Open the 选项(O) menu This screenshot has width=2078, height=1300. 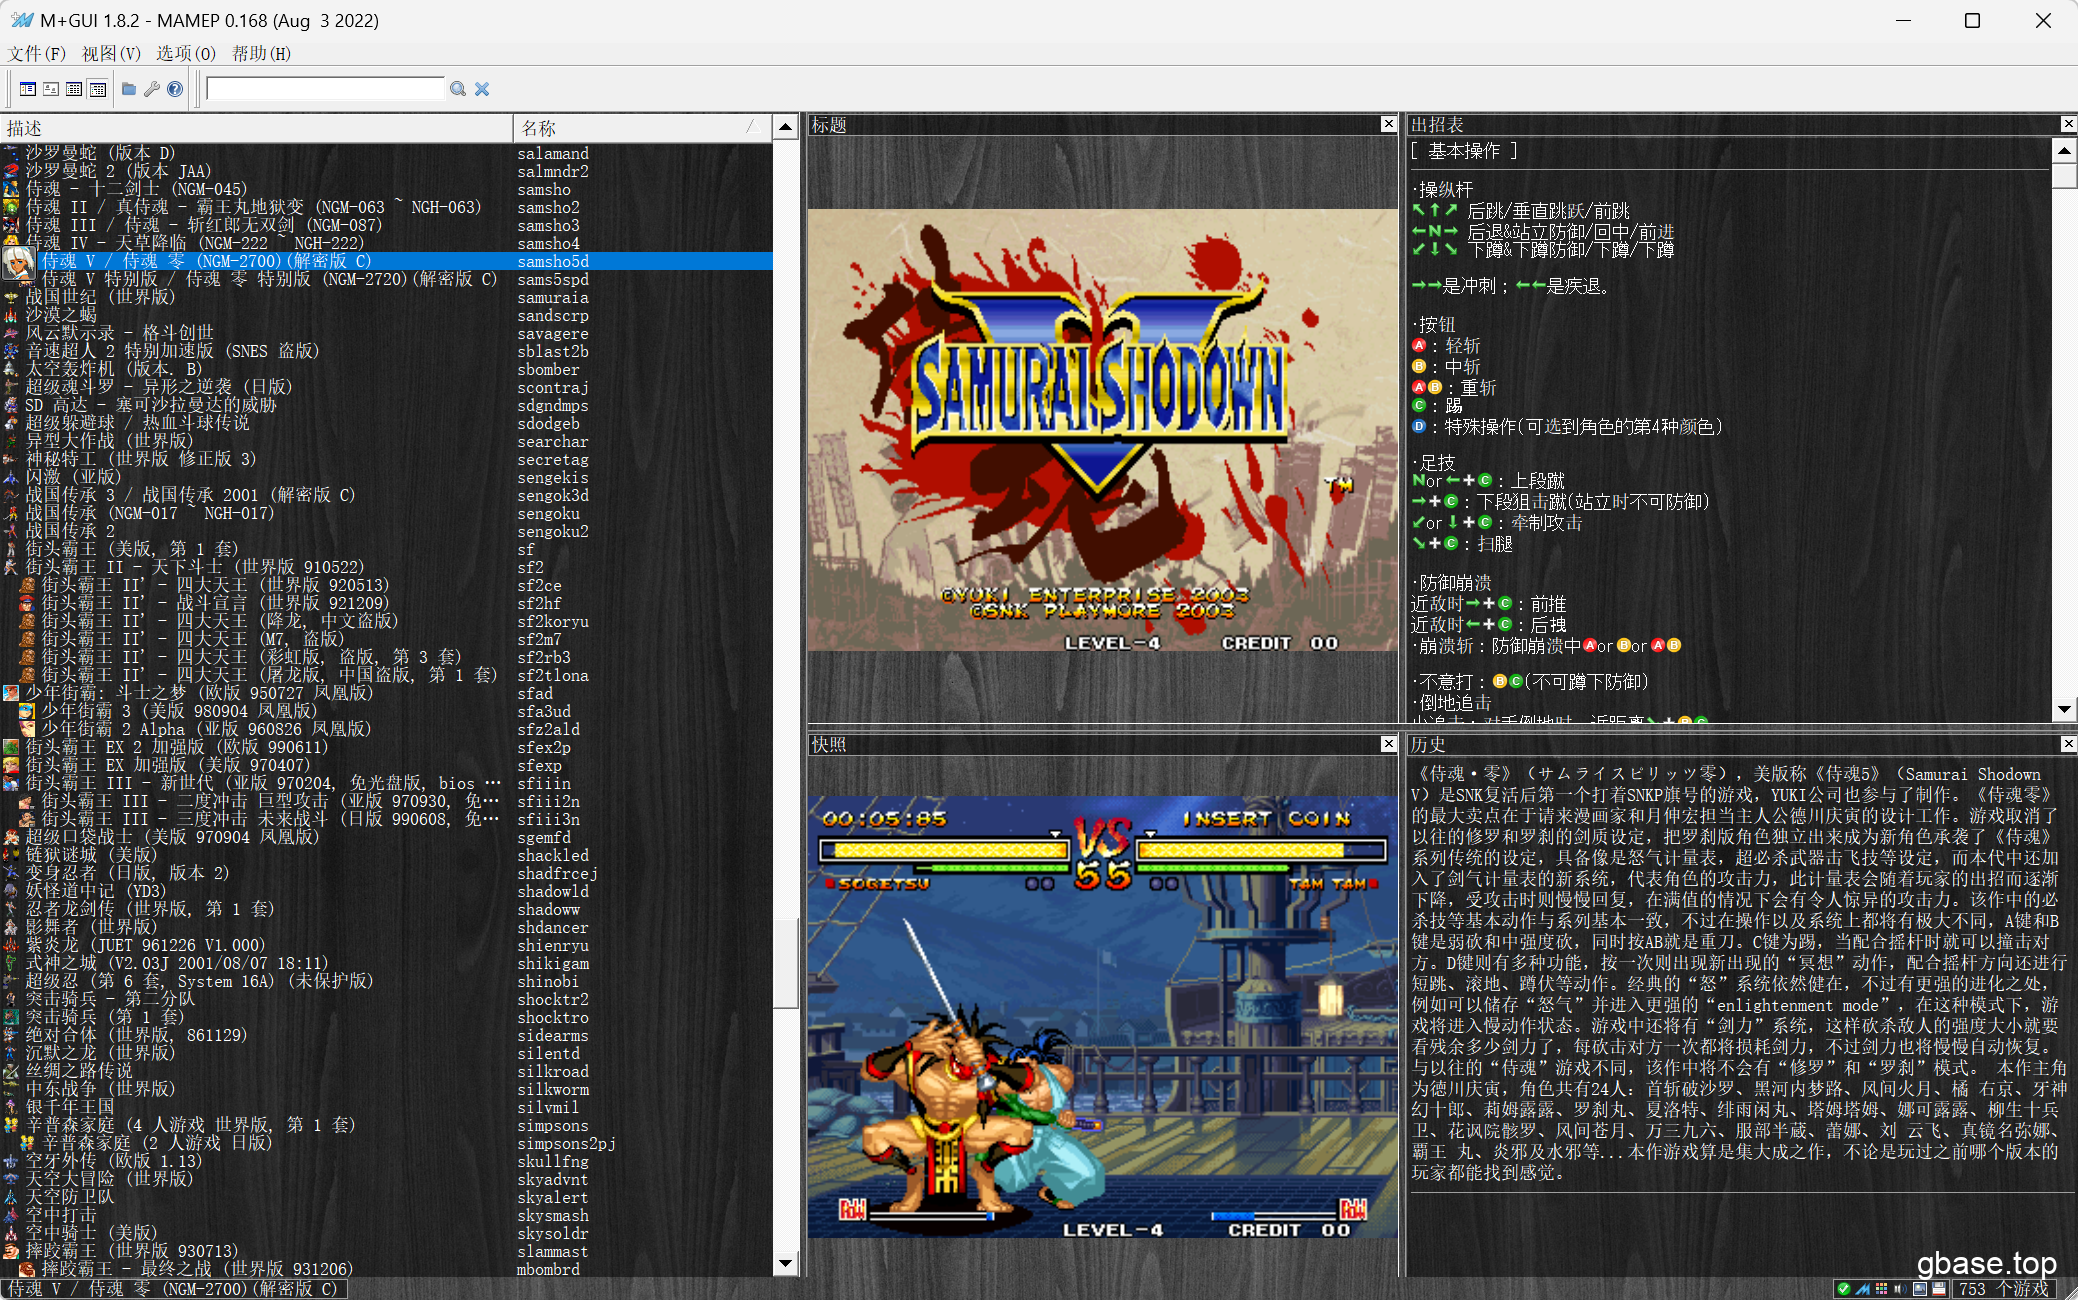[x=186, y=53]
